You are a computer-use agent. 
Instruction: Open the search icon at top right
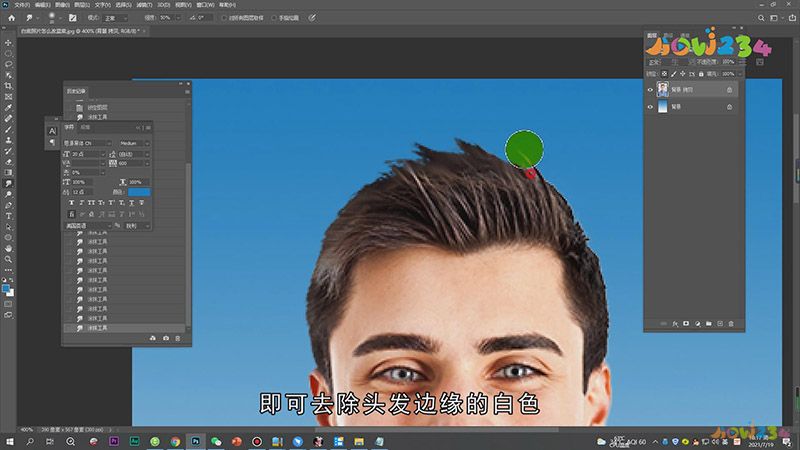click(x=761, y=18)
